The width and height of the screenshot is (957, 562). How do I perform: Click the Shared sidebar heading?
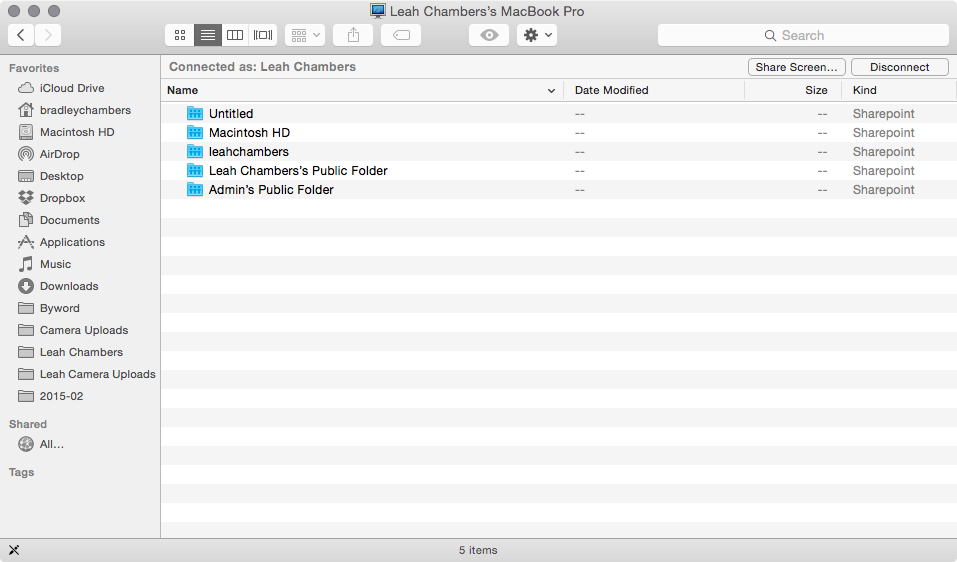click(x=27, y=423)
